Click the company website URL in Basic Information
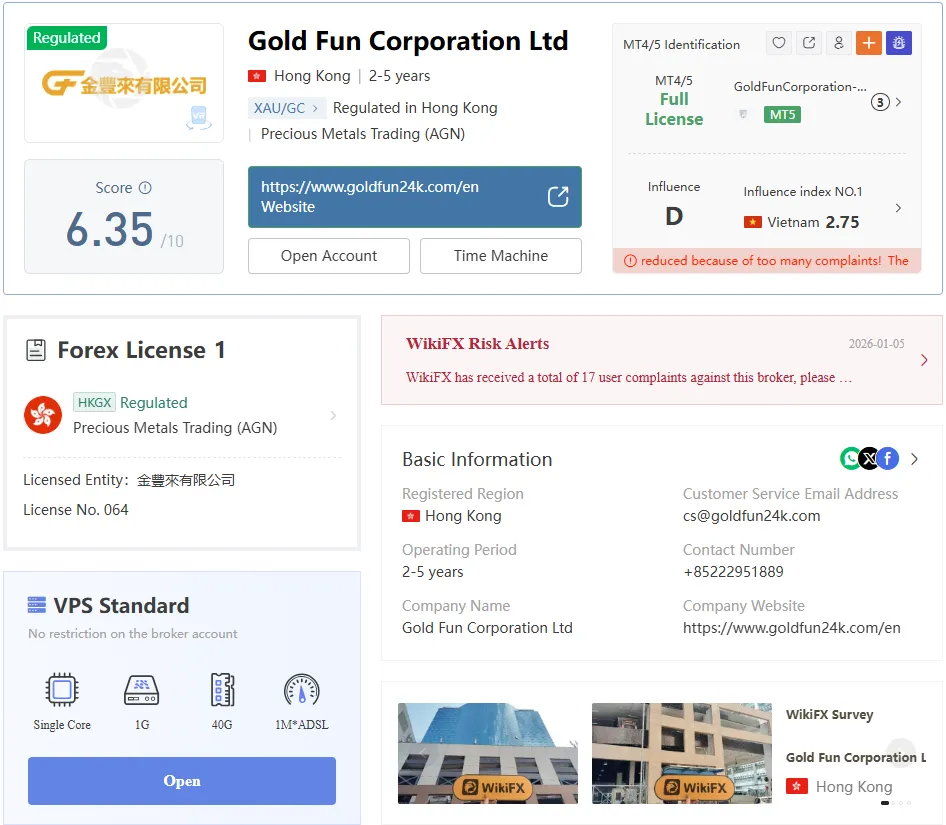 point(792,628)
